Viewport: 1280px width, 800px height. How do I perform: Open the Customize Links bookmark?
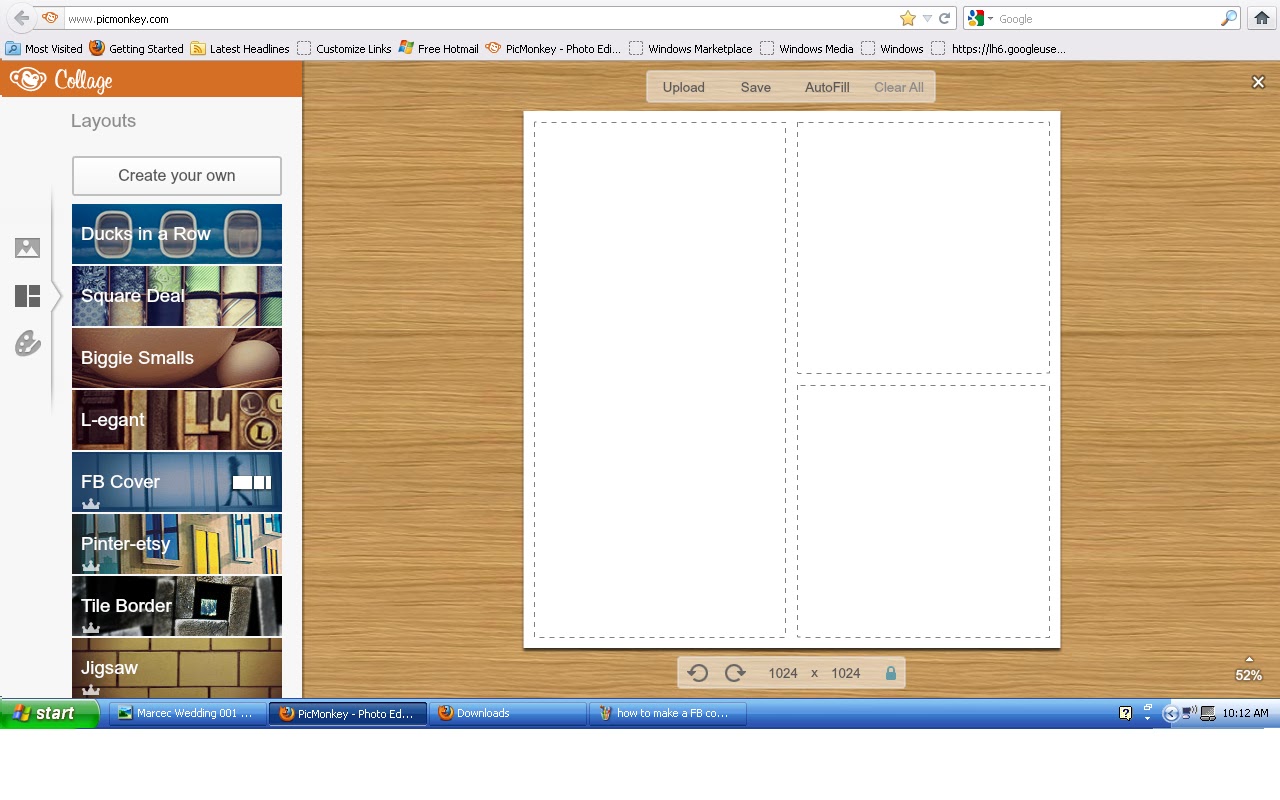(345, 48)
